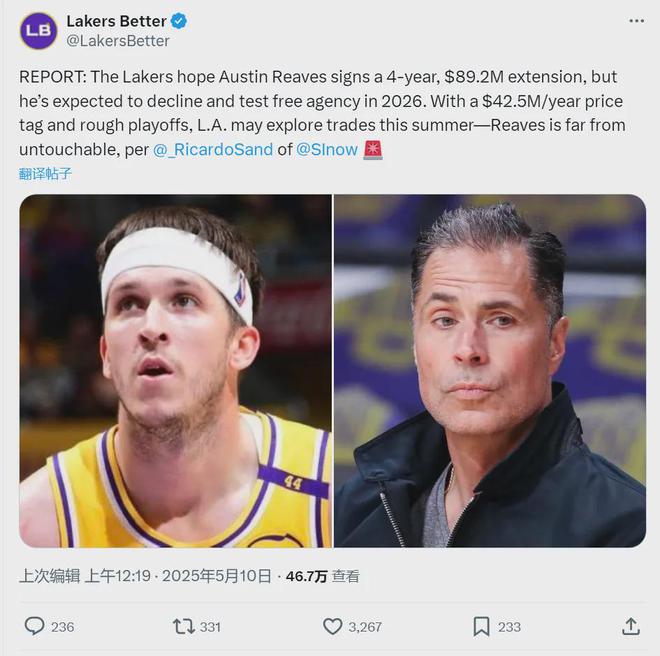Click the repost arrows icon
The height and width of the screenshot is (656, 660).
pyautogui.click(x=183, y=626)
